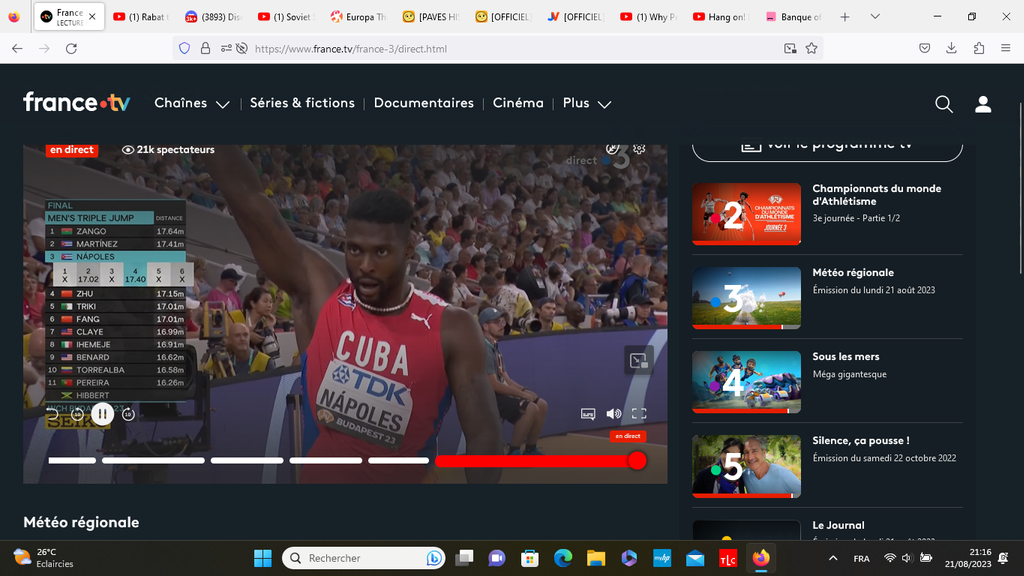Screen dimensions: 1024x576
Task: Click 'Championnats du monde d'Athlétisme' title
Action: pyautogui.click(x=876, y=195)
